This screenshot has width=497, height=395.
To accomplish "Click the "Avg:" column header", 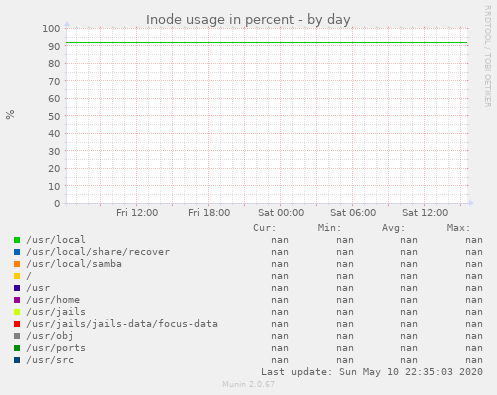I will click(x=393, y=228).
